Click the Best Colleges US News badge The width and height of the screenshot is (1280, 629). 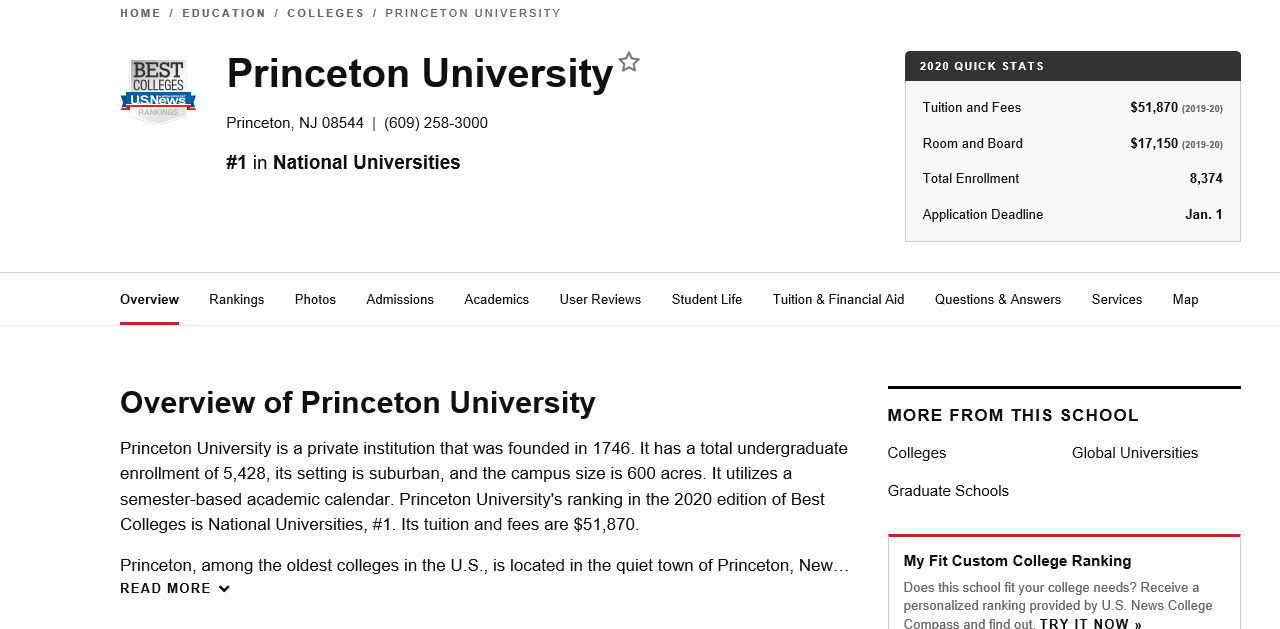tap(158, 91)
